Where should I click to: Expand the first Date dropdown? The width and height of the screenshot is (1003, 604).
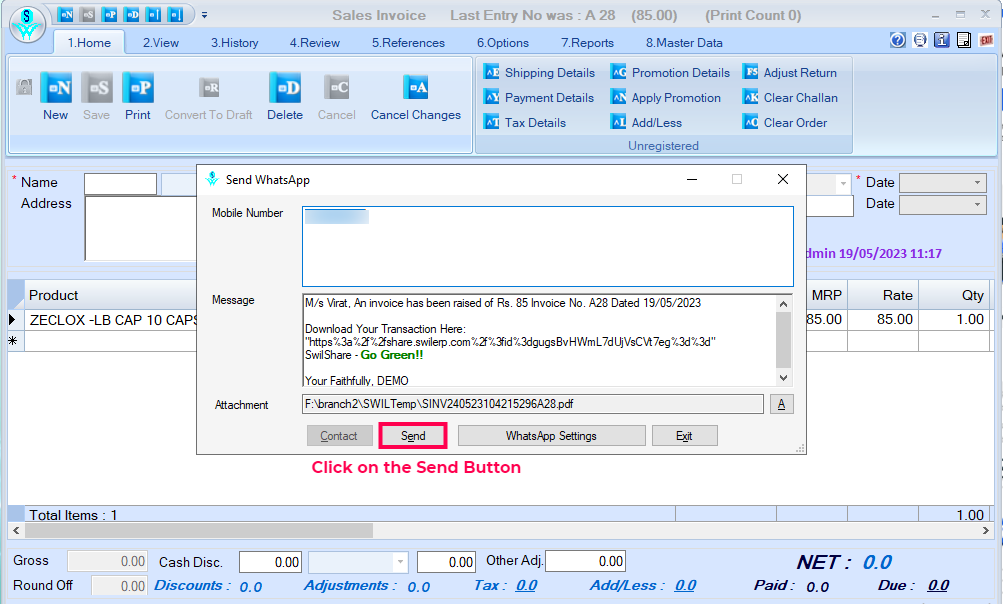[x=977, y=183]
